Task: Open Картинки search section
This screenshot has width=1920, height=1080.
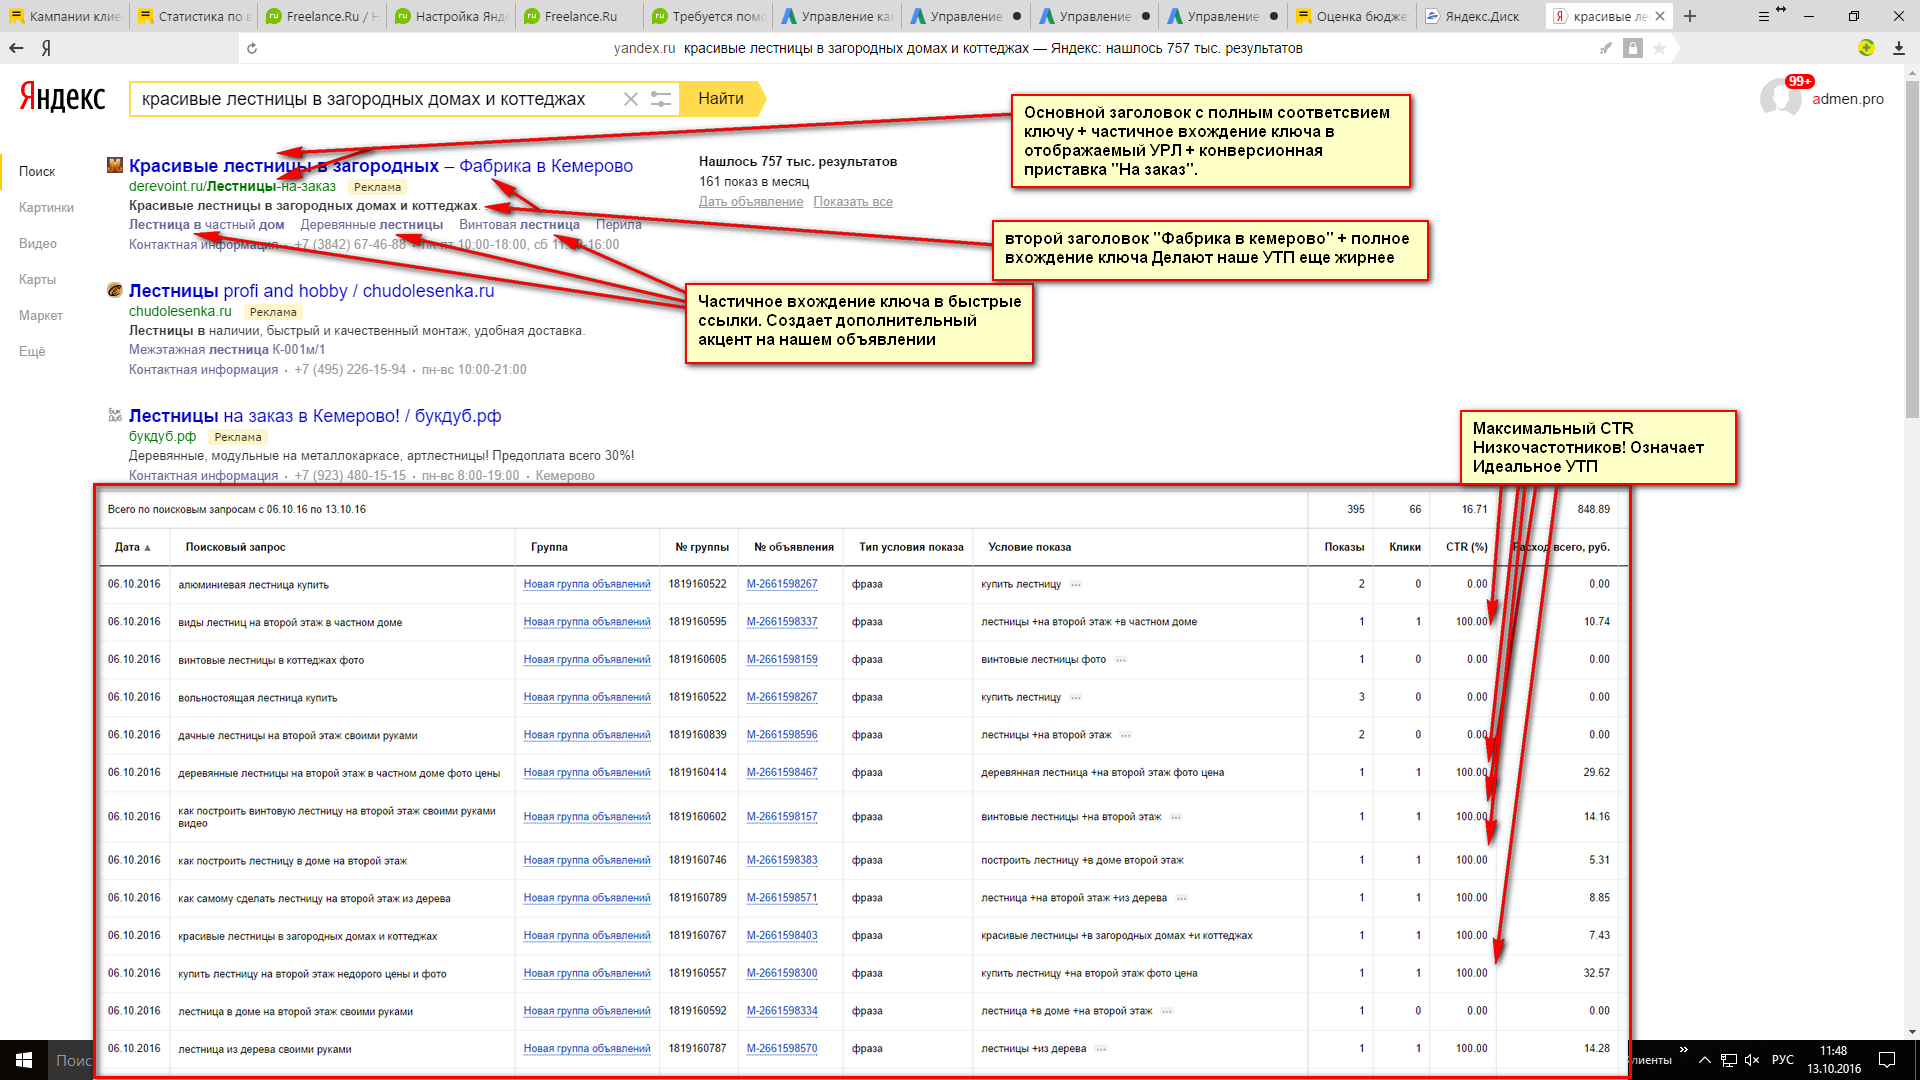Action: point(46,207)
